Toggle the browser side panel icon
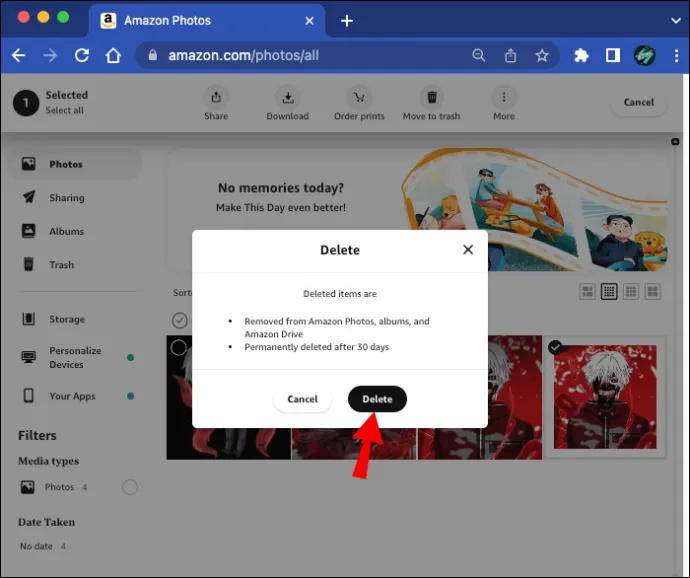The height and width of the screenshot is (578, 690). tap(613, 55)
